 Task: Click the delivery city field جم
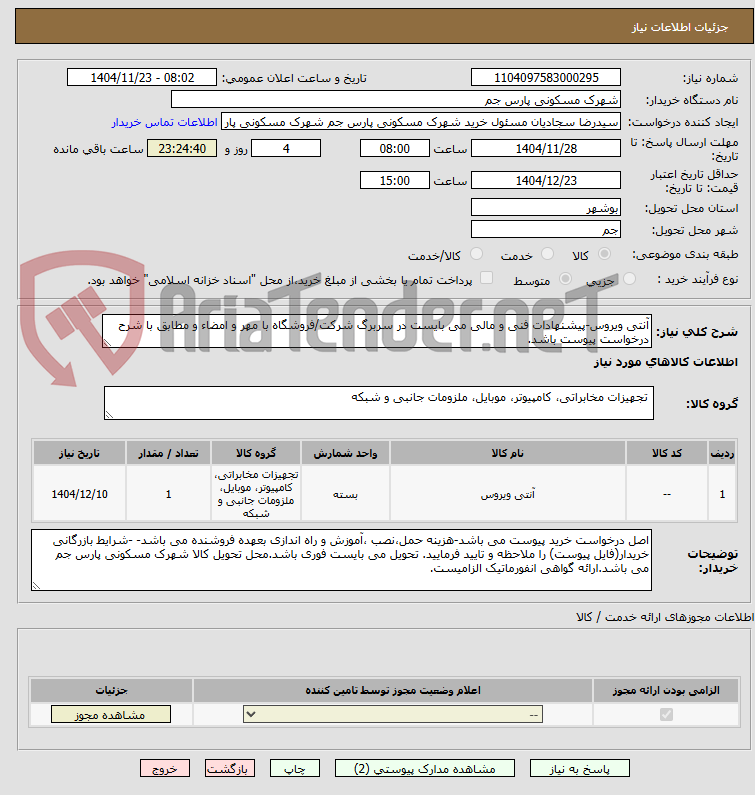click(546, 229)
